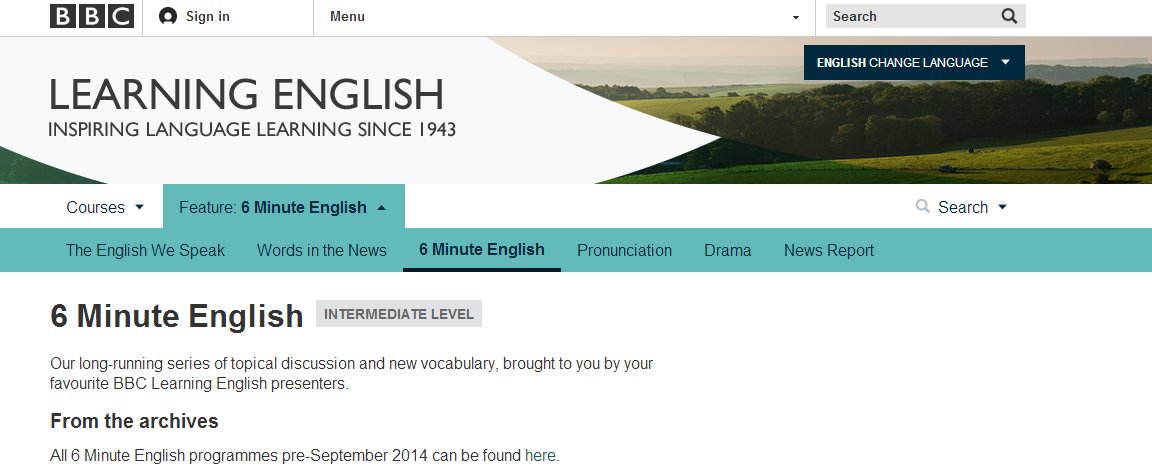Go to The English We Speak tab

click(x=145, y=250)
